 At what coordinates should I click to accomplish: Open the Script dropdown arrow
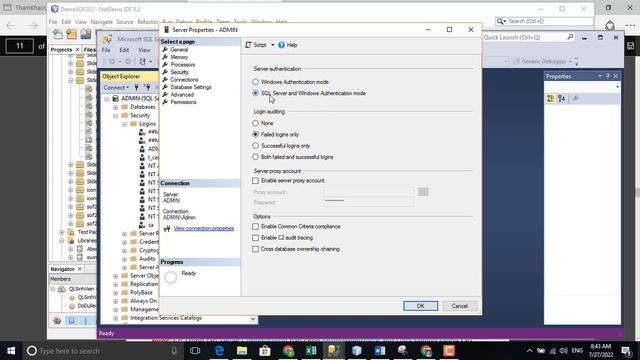[273, 45]
